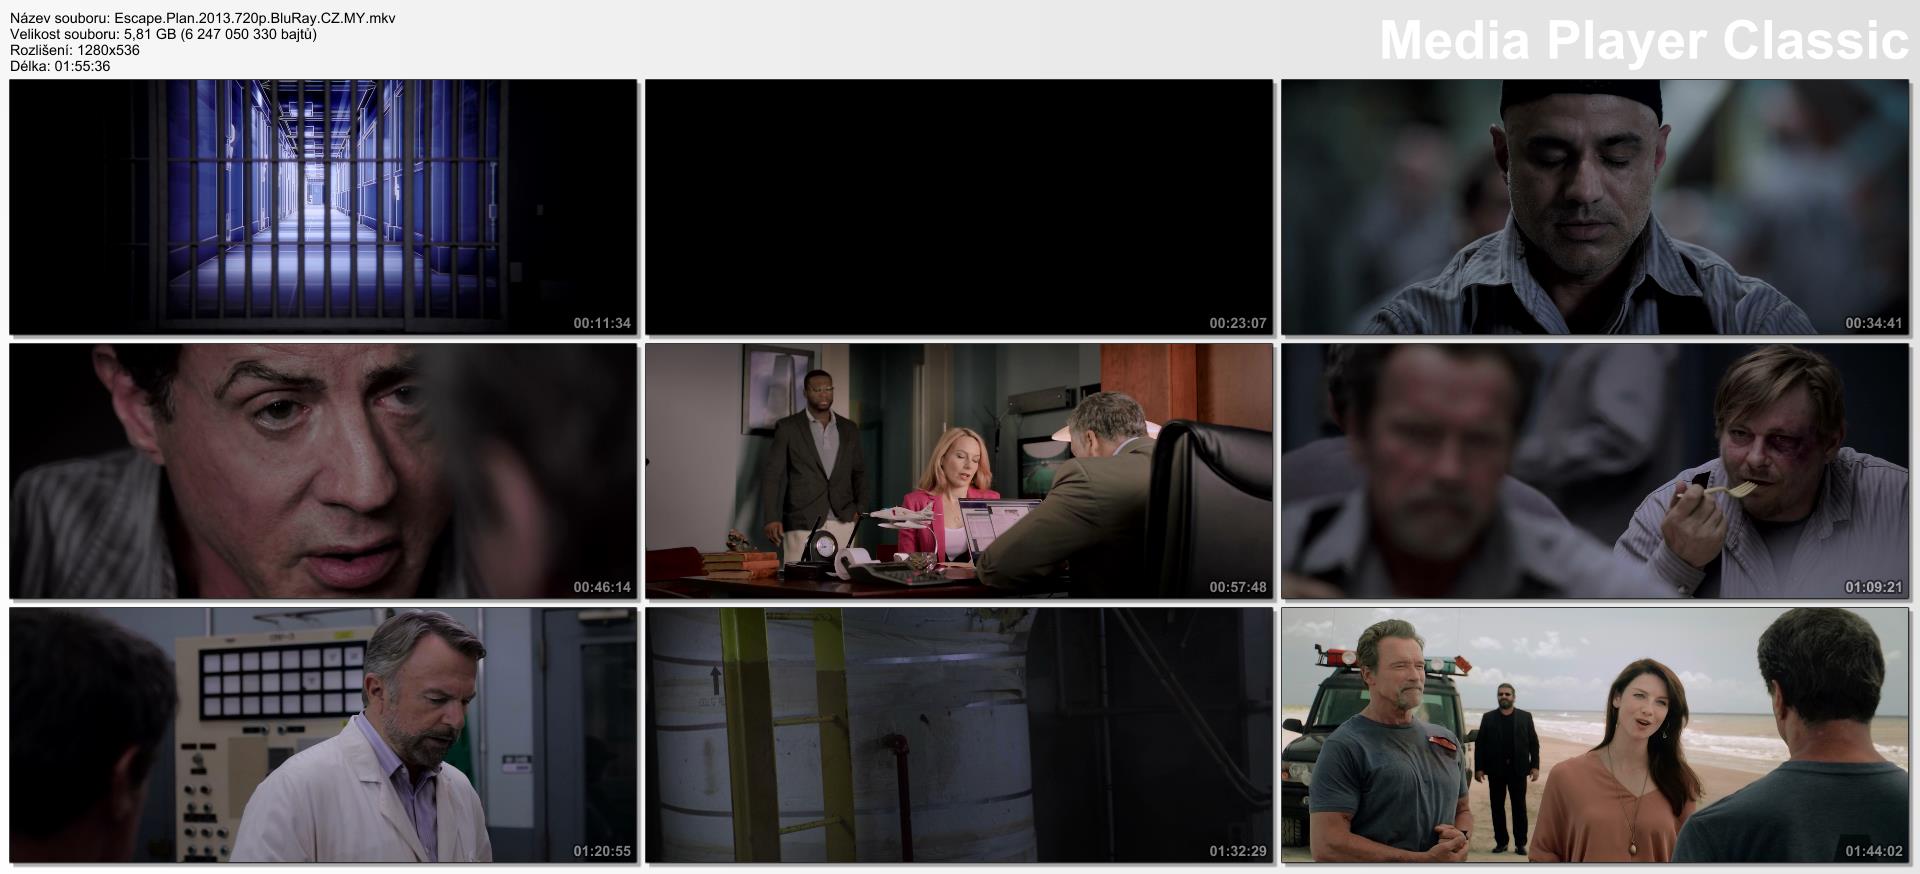
Task: Click the office scene thumbnail with pink blazer
Action: (958, 471)
